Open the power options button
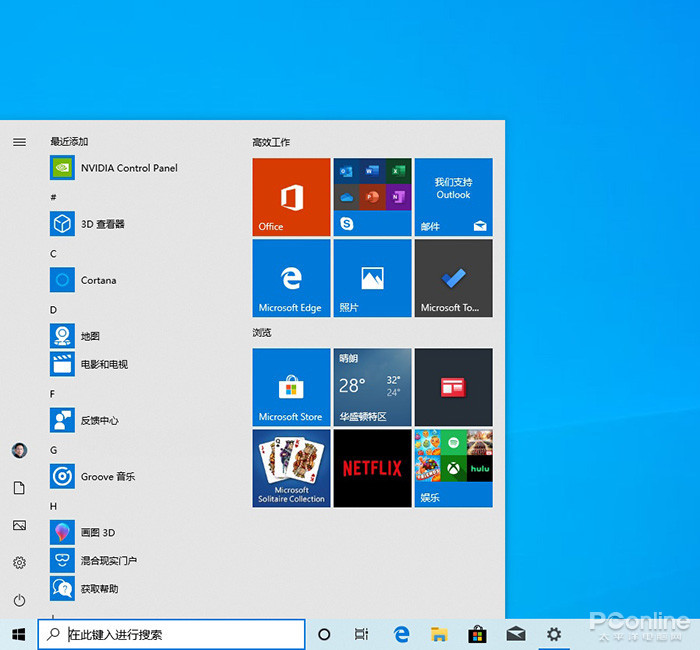The image size is (700, 650). [x=19, y=600]
